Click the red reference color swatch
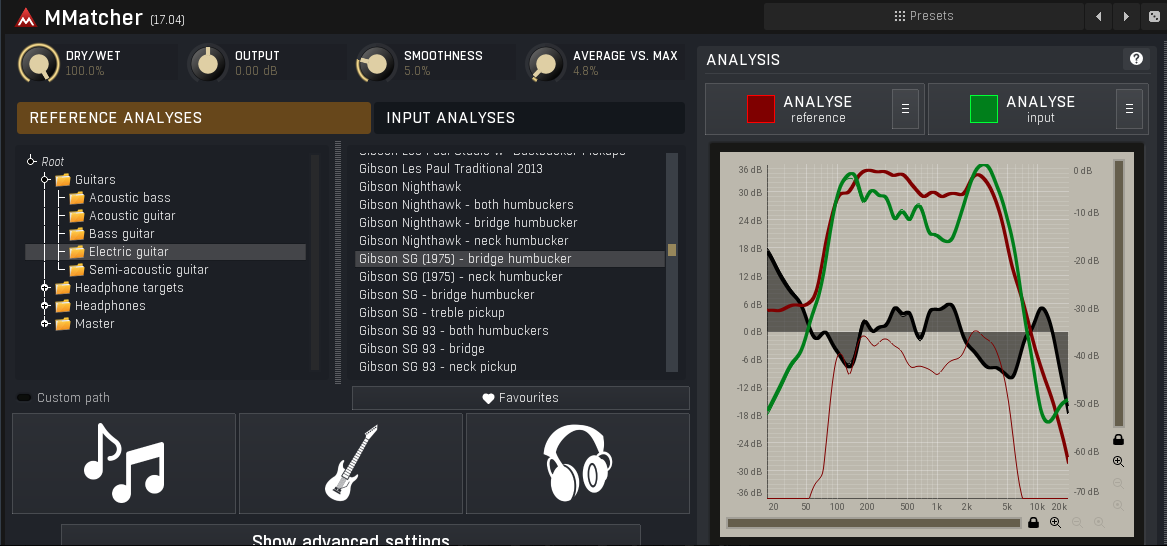 761,109
